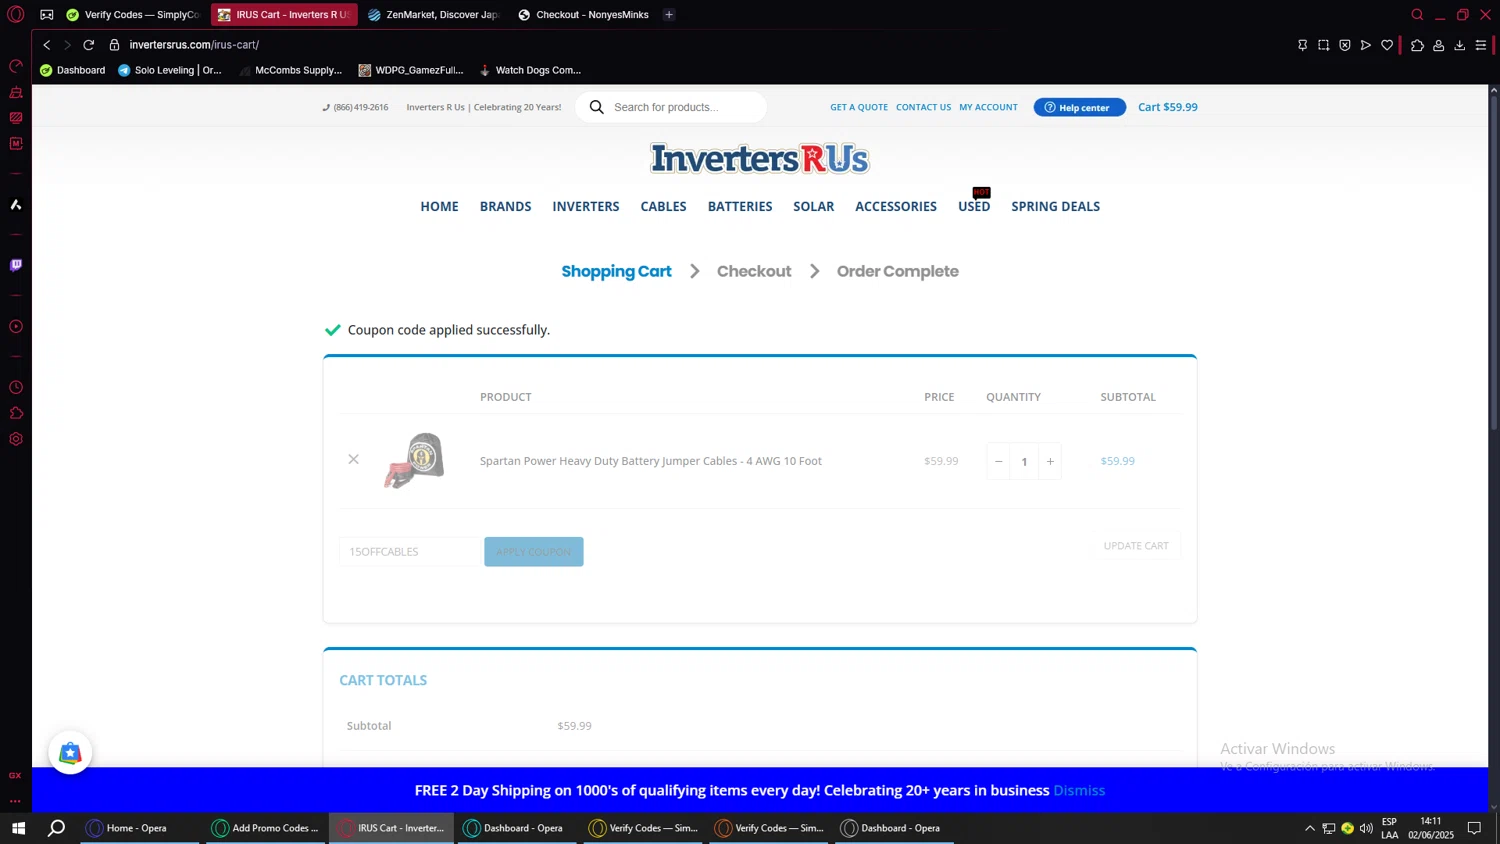1500x844 pixels.
Task: Click the product search magnifier icon
Action: coord(597,107)
